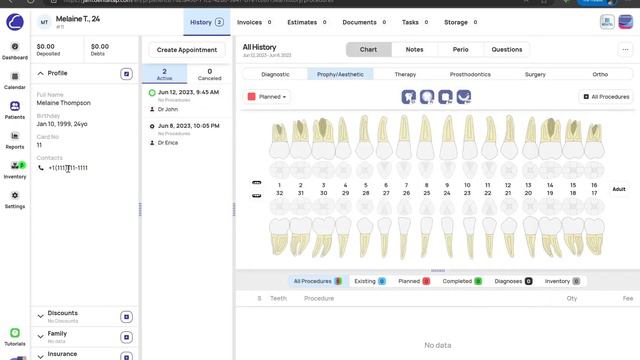Select the Prosthodontics procedure category

click(470, 74)
